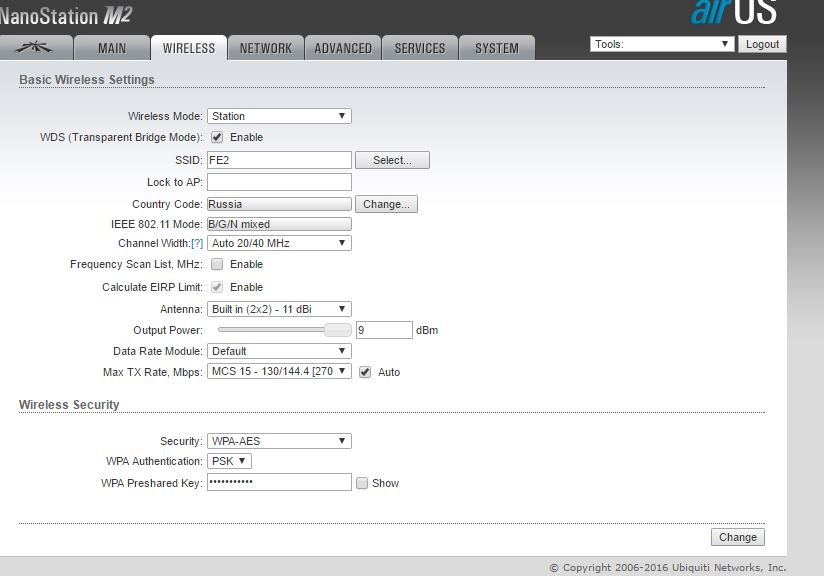Open the NETWORK tab
The image size is (824, 576).
[x=266, y=48]
